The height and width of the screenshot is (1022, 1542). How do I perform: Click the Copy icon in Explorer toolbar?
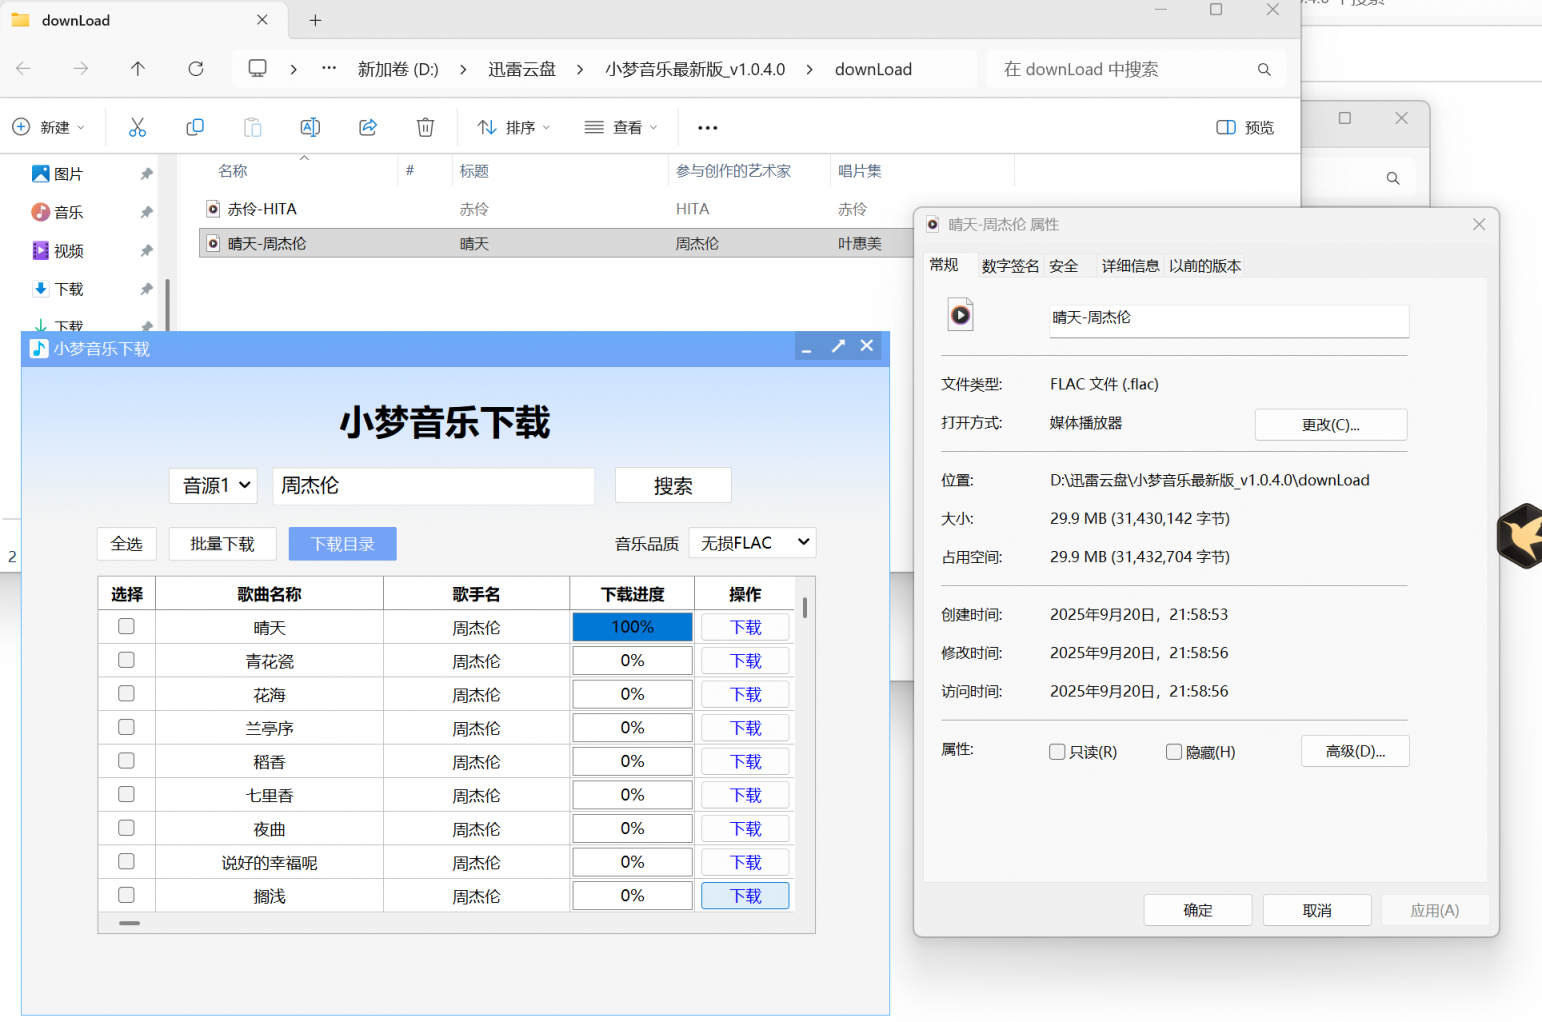(195, 127)
